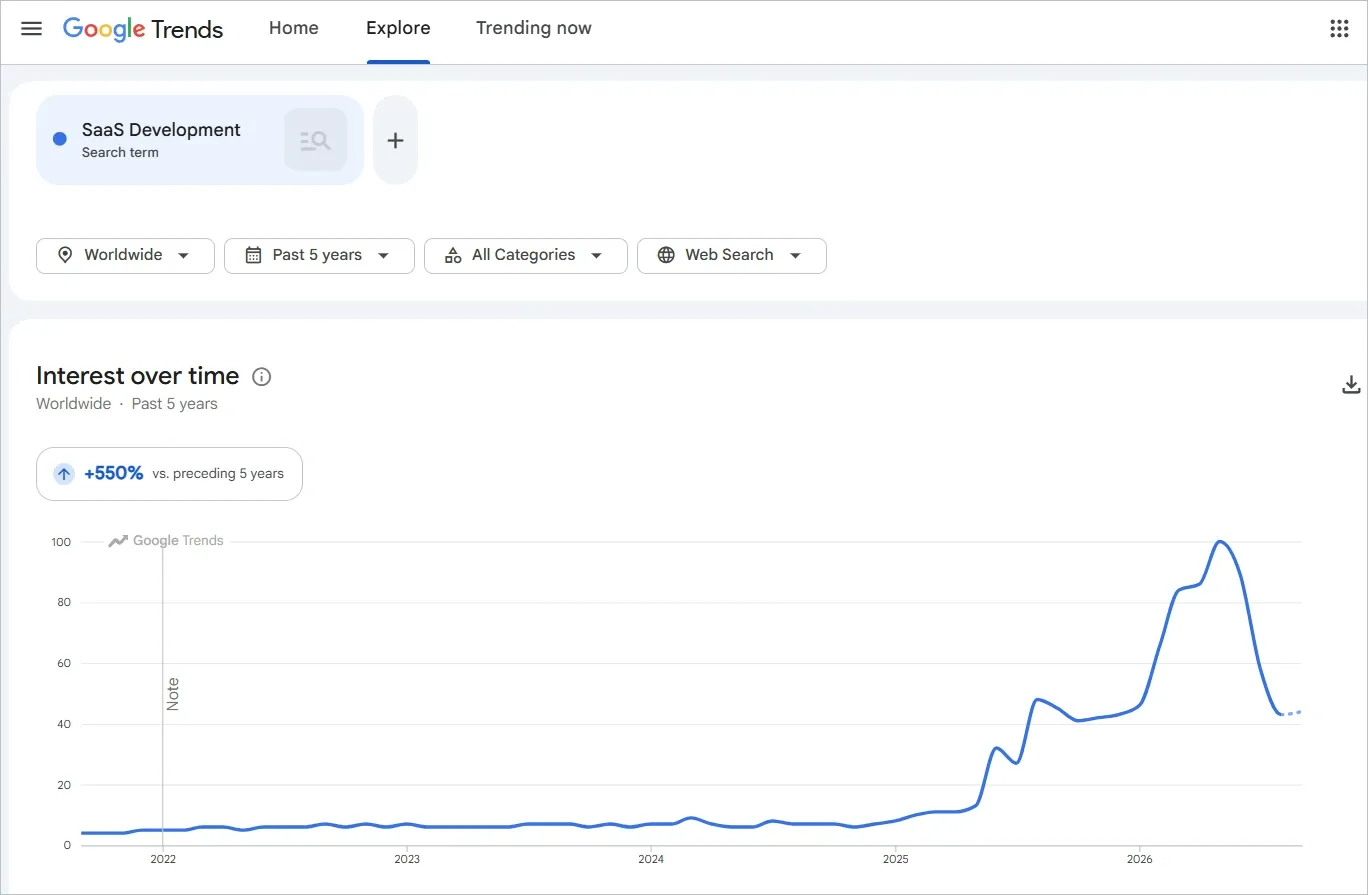1368x895 pixels.
Task: Click the 2025 x-axis label
Action: click(896, 858)
